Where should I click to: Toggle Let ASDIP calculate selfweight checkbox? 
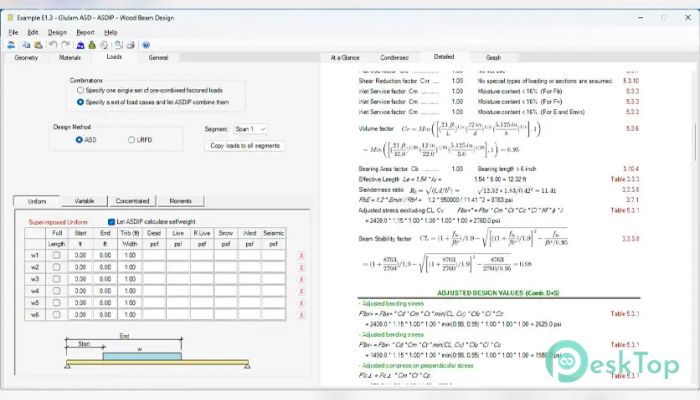coord(112,221)
